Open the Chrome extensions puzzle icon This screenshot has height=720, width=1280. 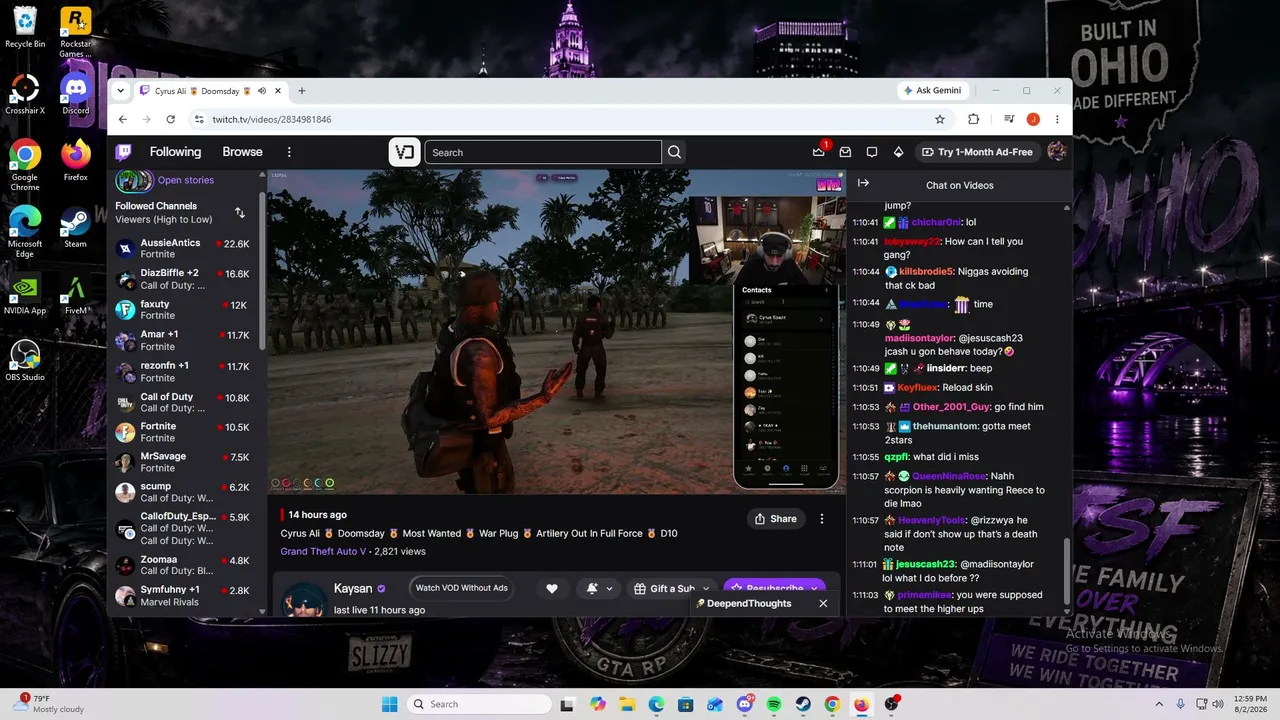coord(973,119)
